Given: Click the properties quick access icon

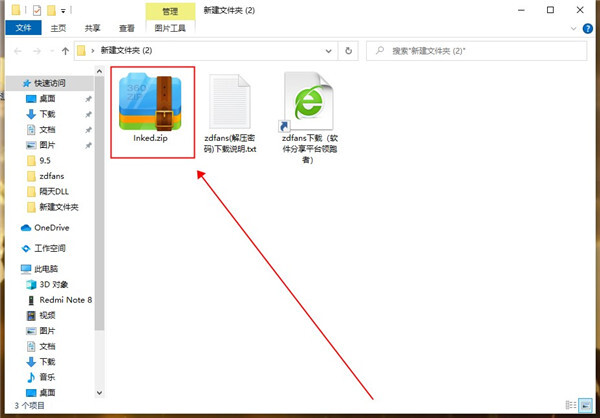Looking at the screenshot, I should (37, 10).
